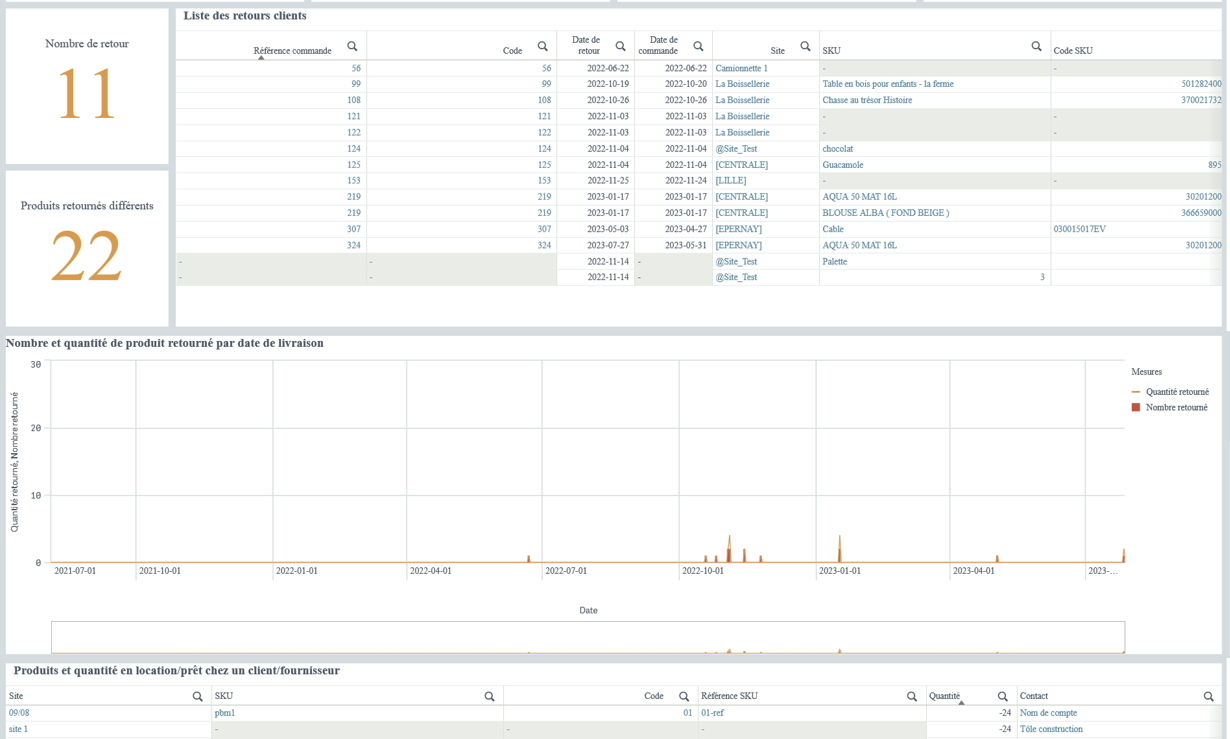Screen dimensions: 1230x739
Task: Open search on Date de retour column
Action: click(x=620, y=46)
